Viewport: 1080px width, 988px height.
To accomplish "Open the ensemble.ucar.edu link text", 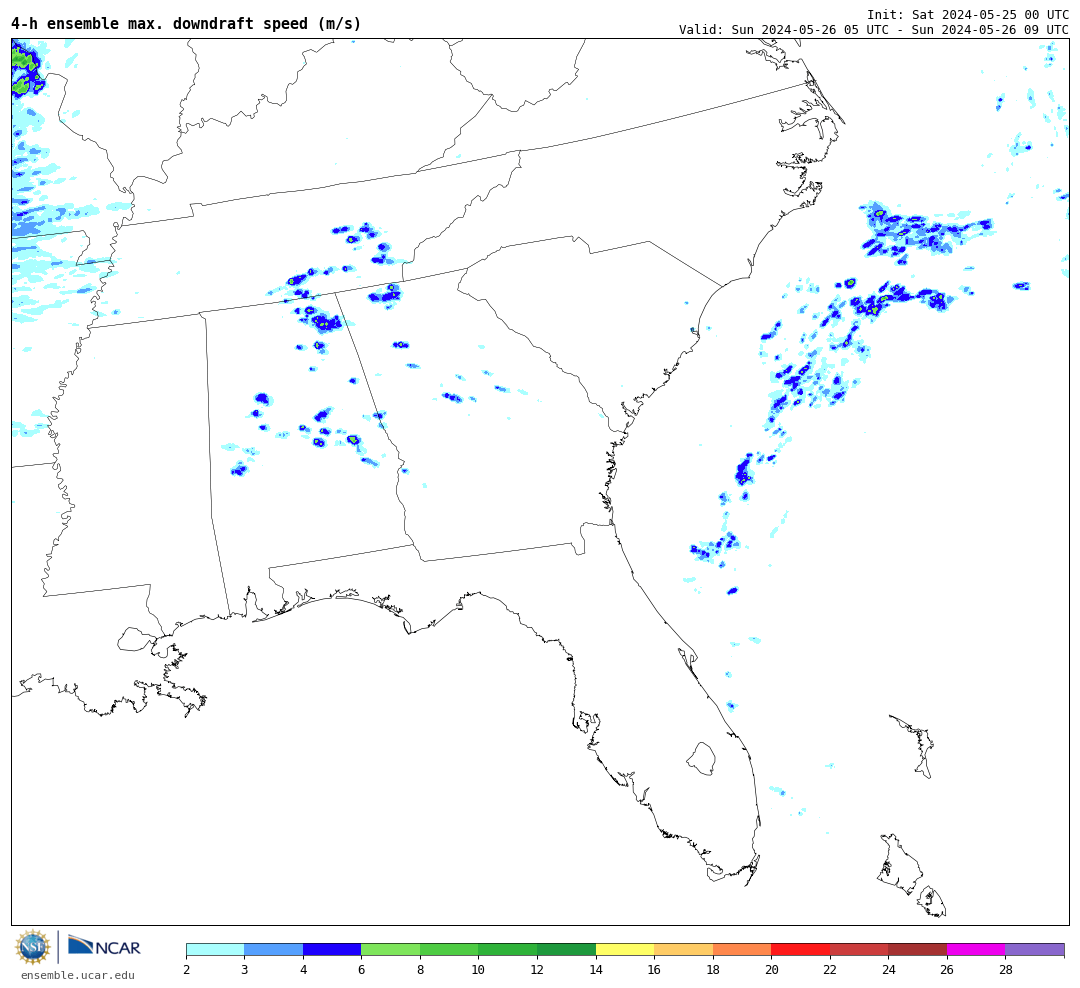I will coord(78,975).
